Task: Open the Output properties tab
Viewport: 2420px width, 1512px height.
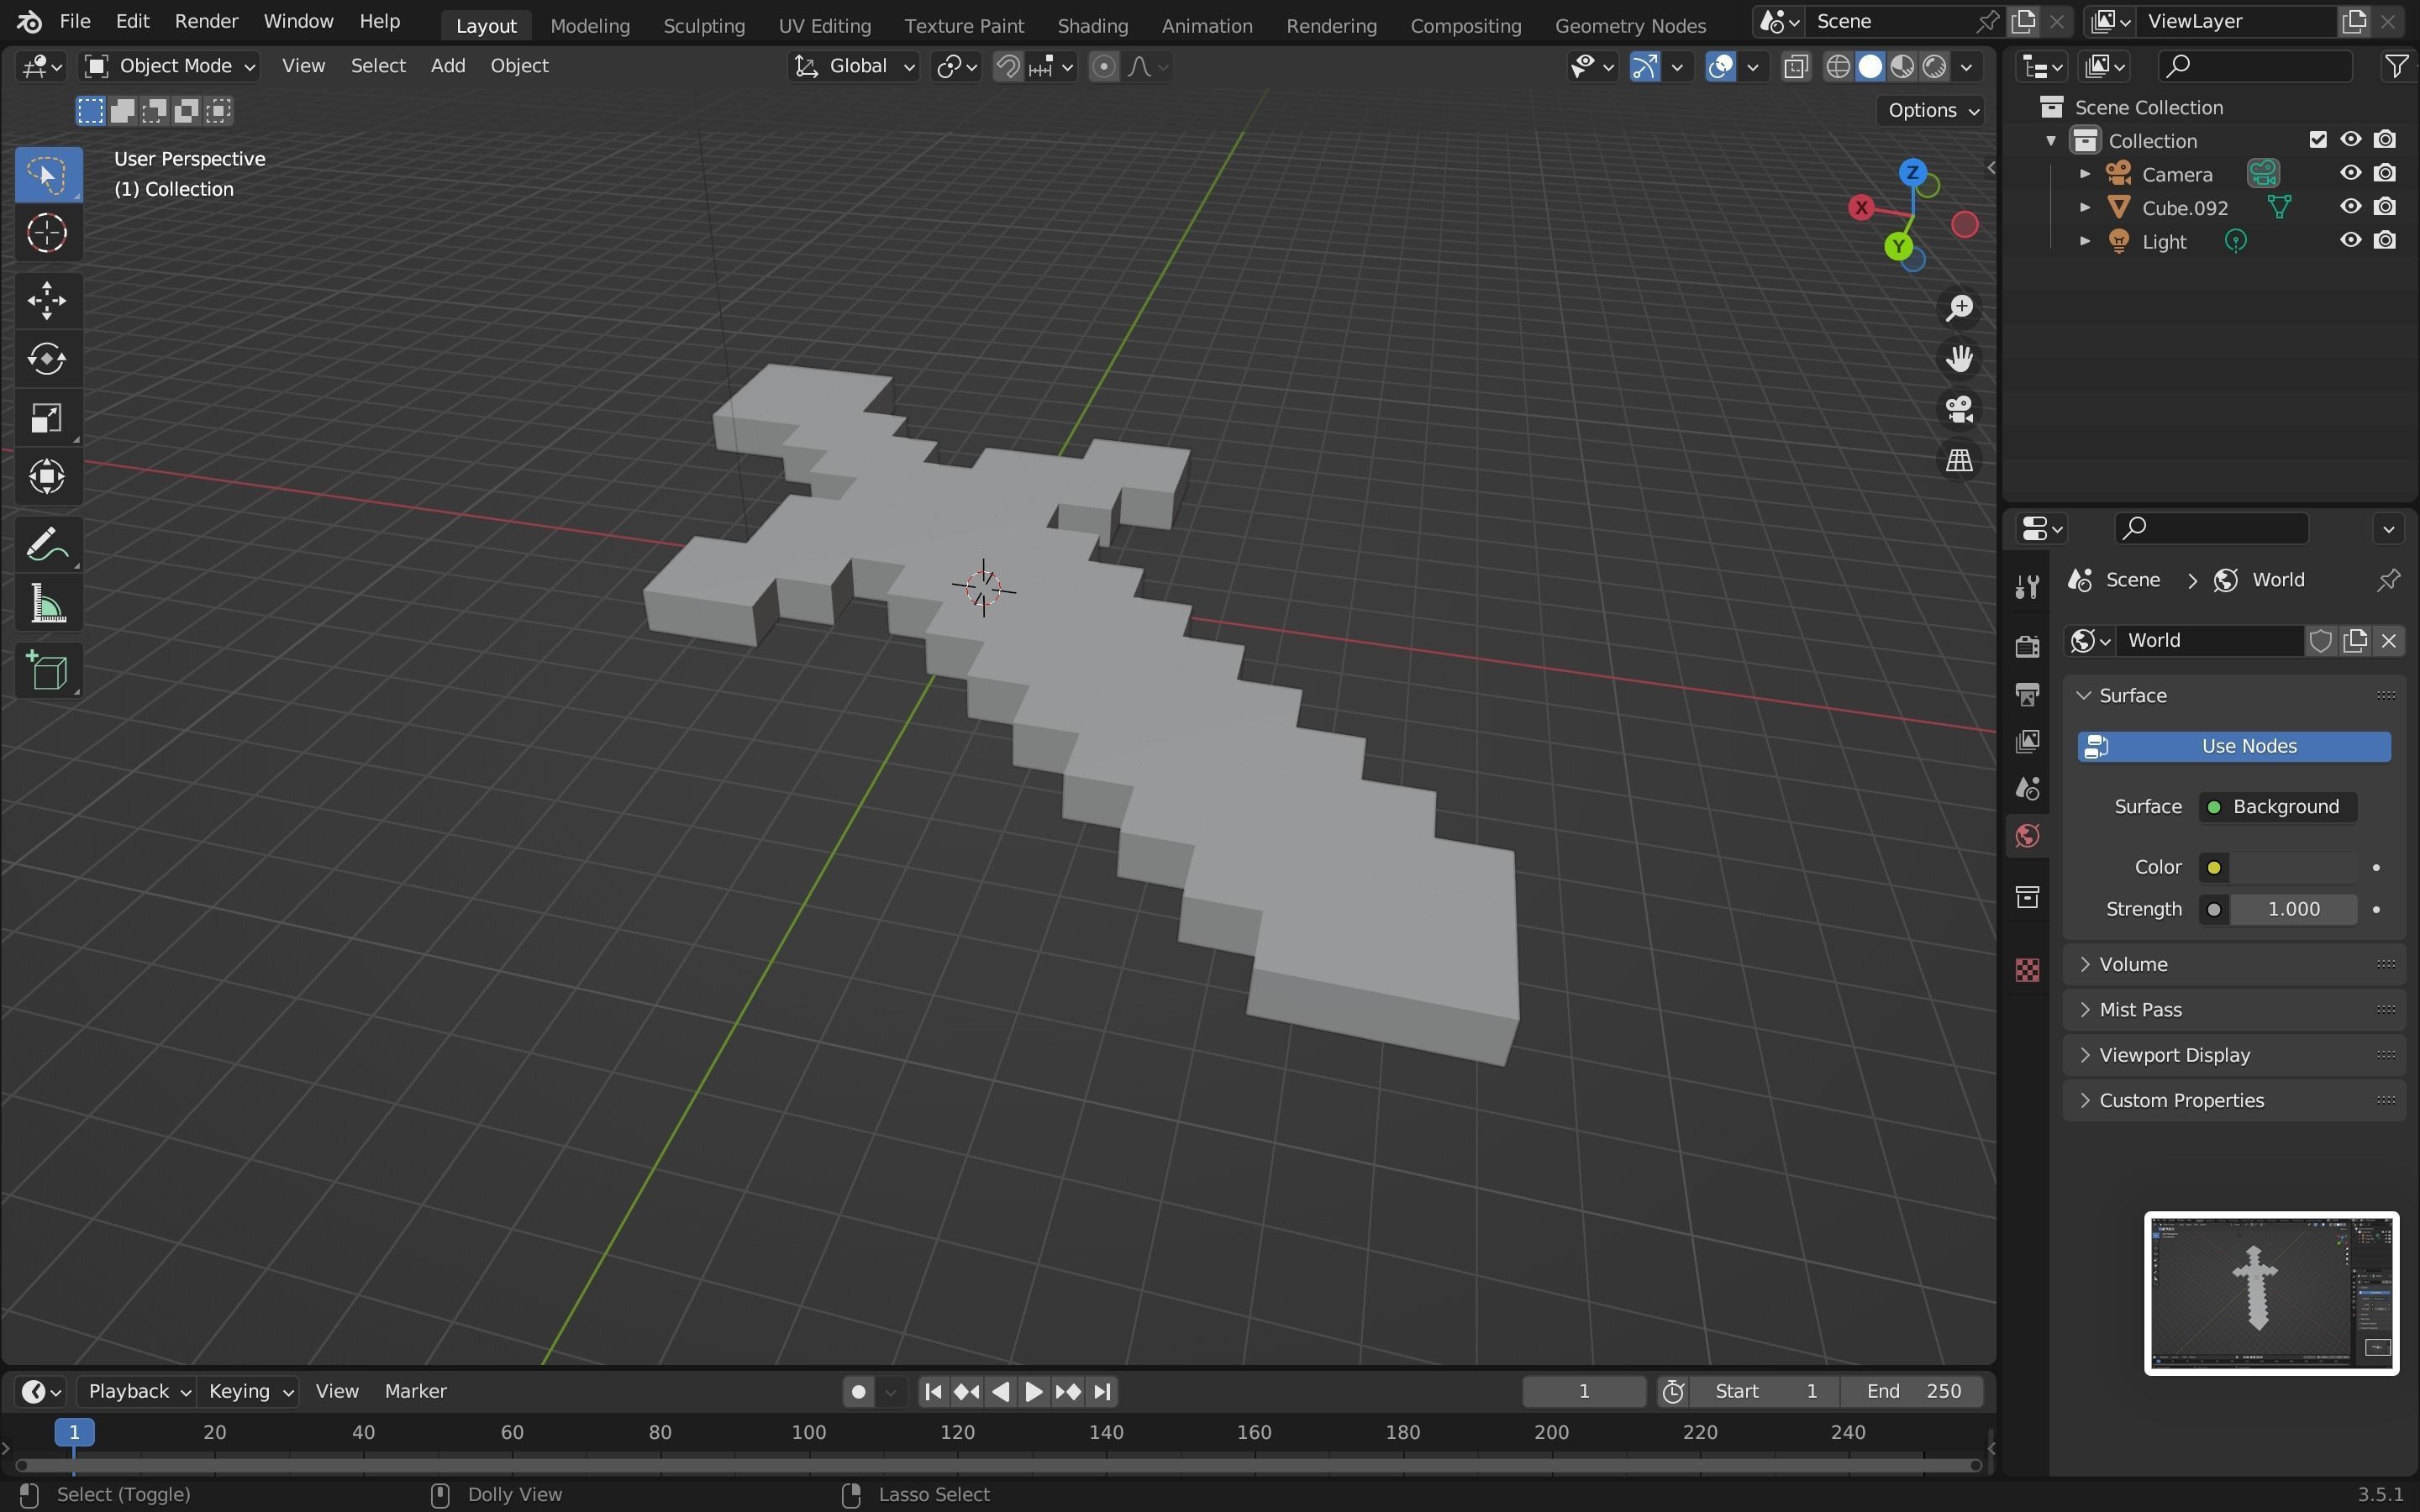Action: [x=2027, y=694]
